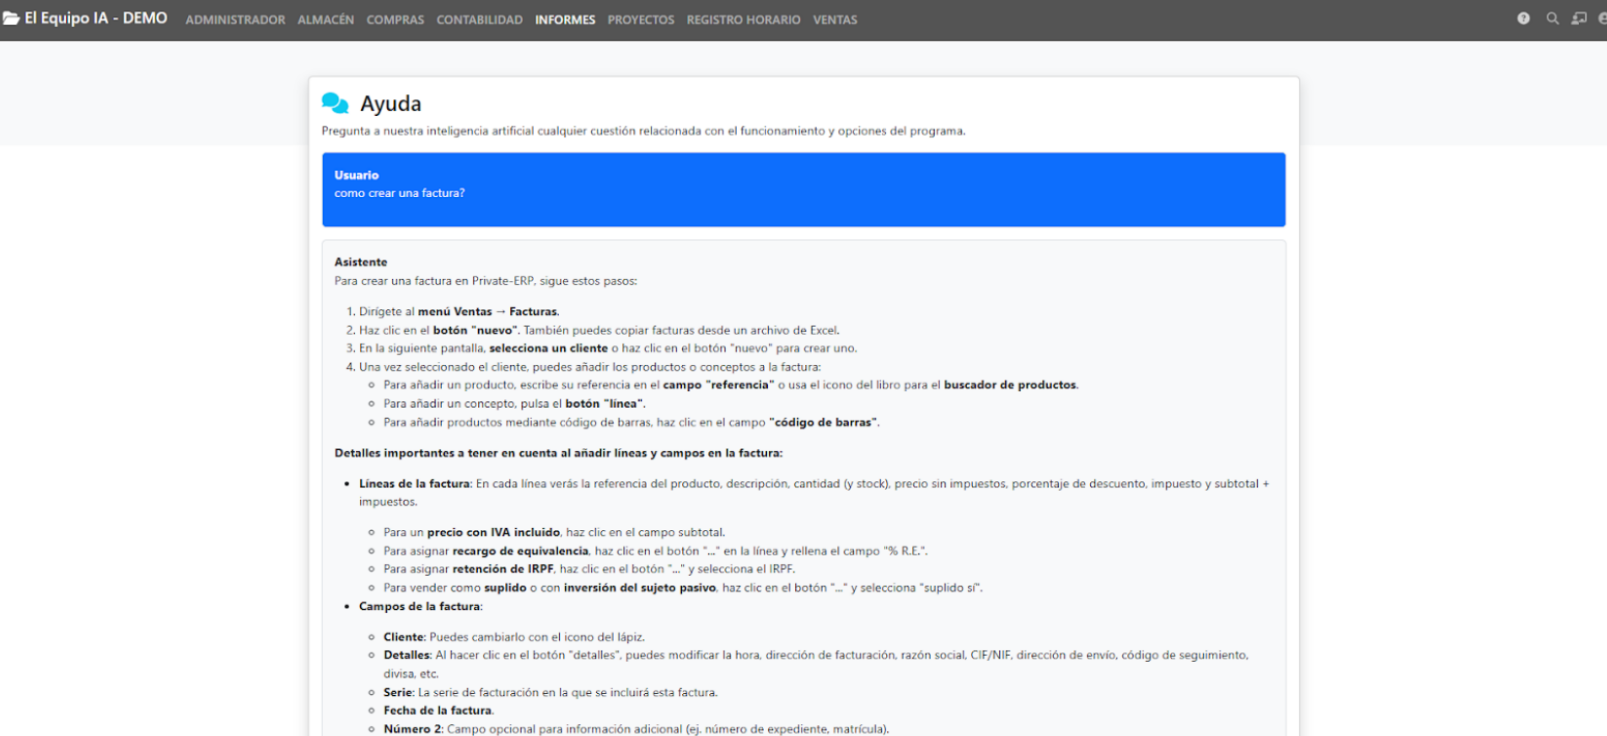This screenshot has width=1607, height=736.
Task: Click the chat bubbles icon beside Ayuda
Action: [x=335, y=104]
